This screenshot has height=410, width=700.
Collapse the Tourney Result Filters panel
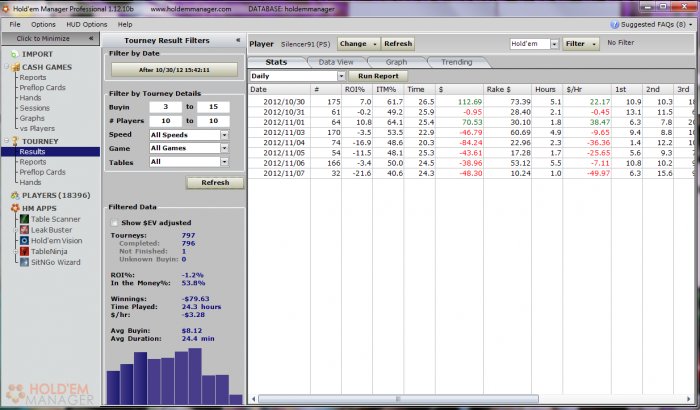[x=237, y=40]
